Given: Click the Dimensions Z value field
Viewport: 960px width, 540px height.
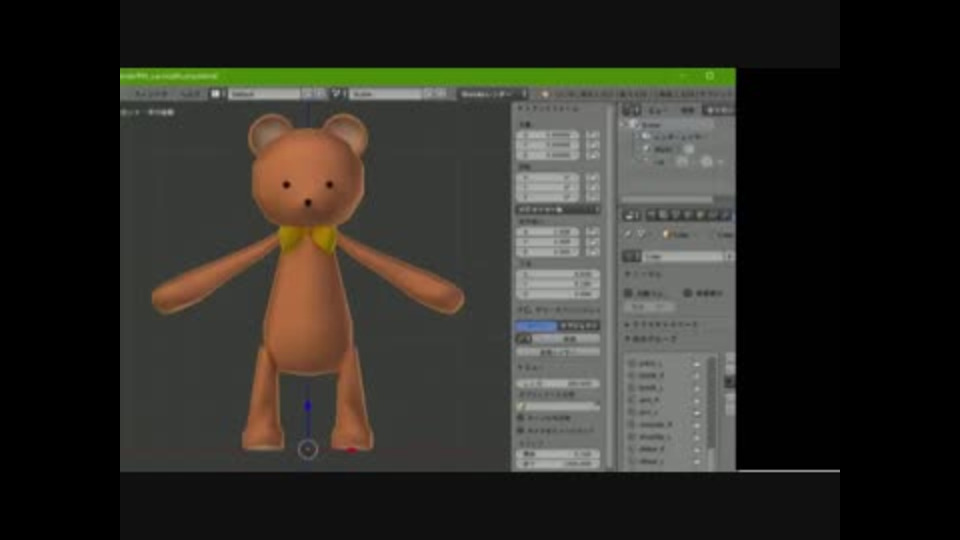Looking at the screenshot, I should coord(558,294).
